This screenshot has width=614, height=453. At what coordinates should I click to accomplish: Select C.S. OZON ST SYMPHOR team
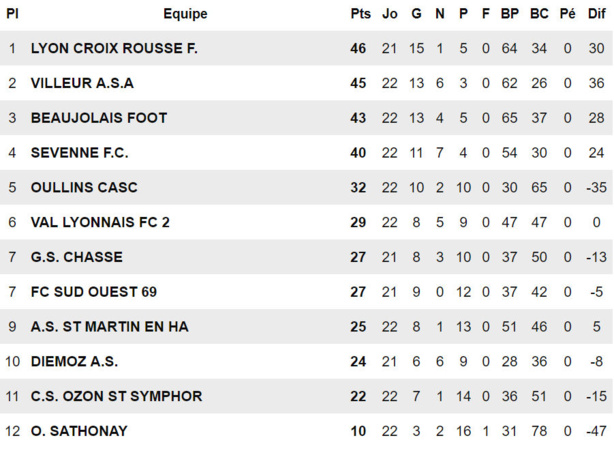click(116, 396)
